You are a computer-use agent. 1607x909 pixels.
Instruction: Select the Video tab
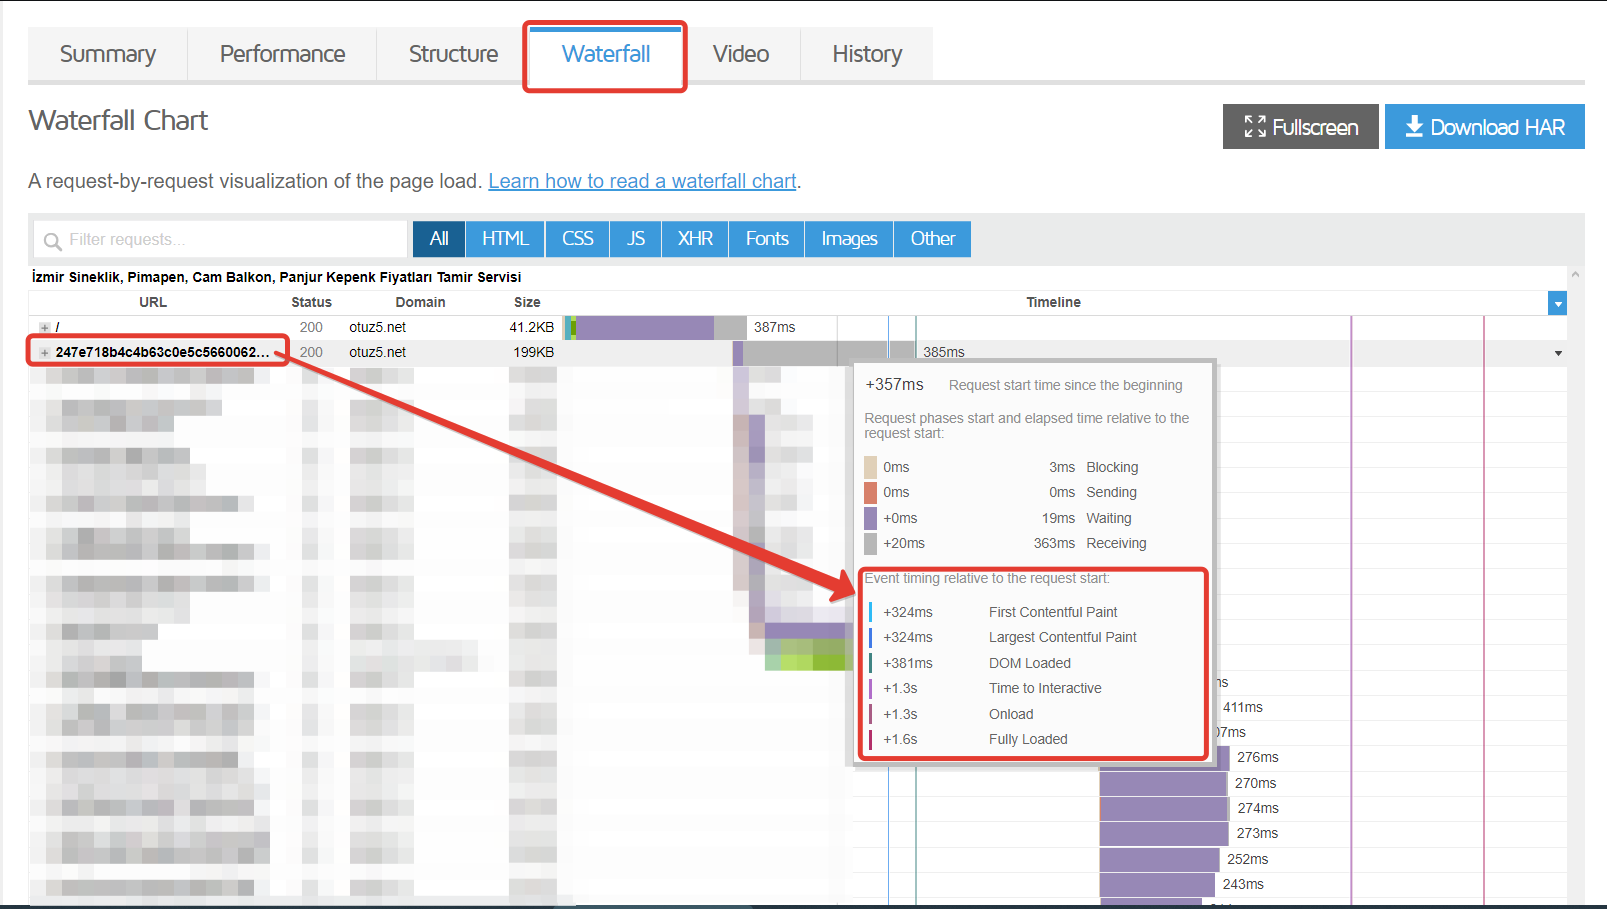click(x=741, y=54)
